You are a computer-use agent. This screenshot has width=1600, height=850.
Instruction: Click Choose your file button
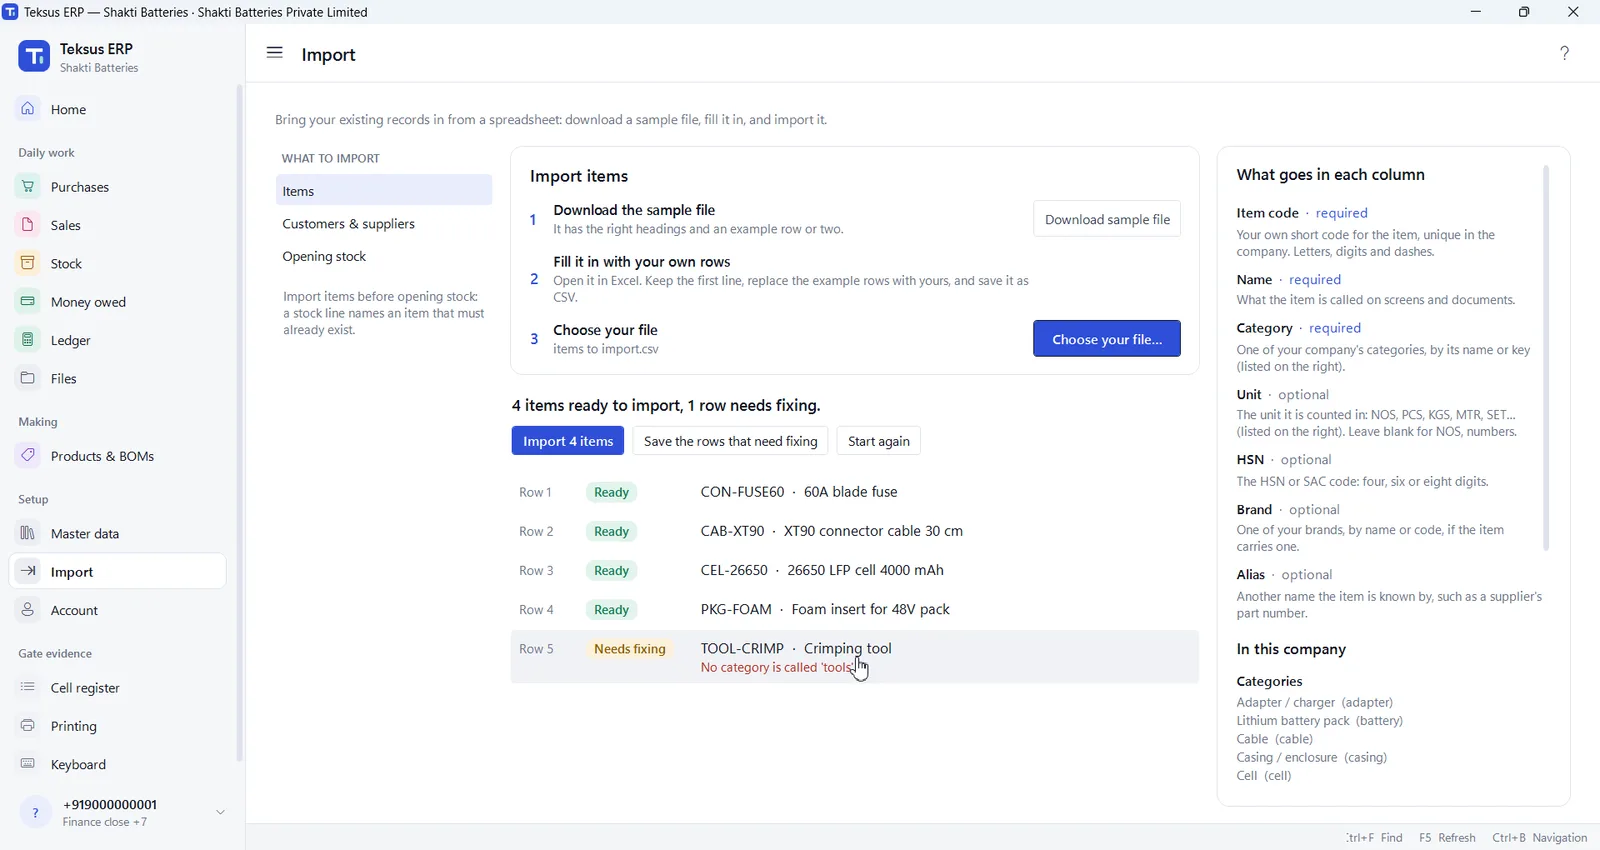click(x=1107, y=339)
